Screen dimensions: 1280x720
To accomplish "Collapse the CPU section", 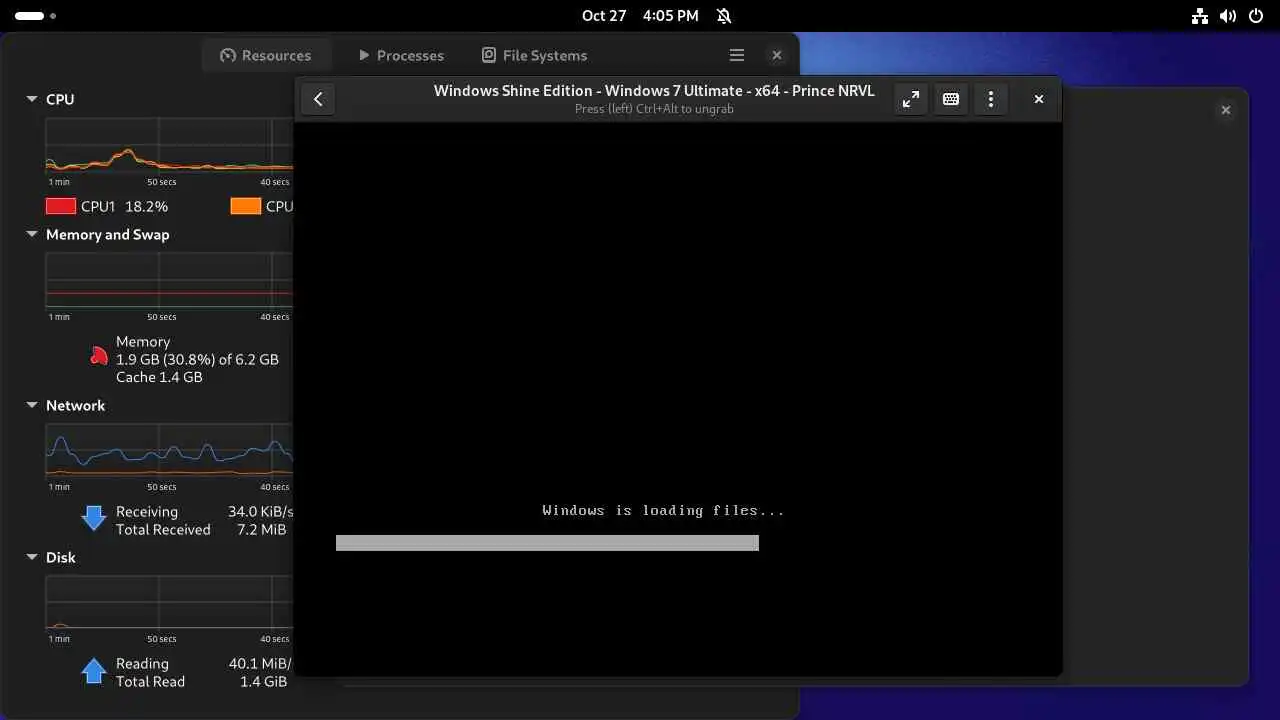I will pyautogui.click(x=32, y=99).
